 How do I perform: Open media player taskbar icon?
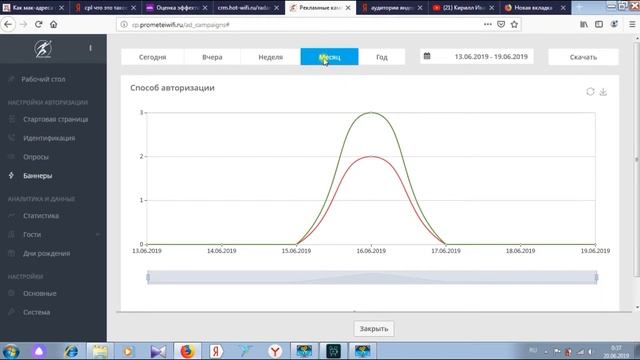[x=128, y=351]
